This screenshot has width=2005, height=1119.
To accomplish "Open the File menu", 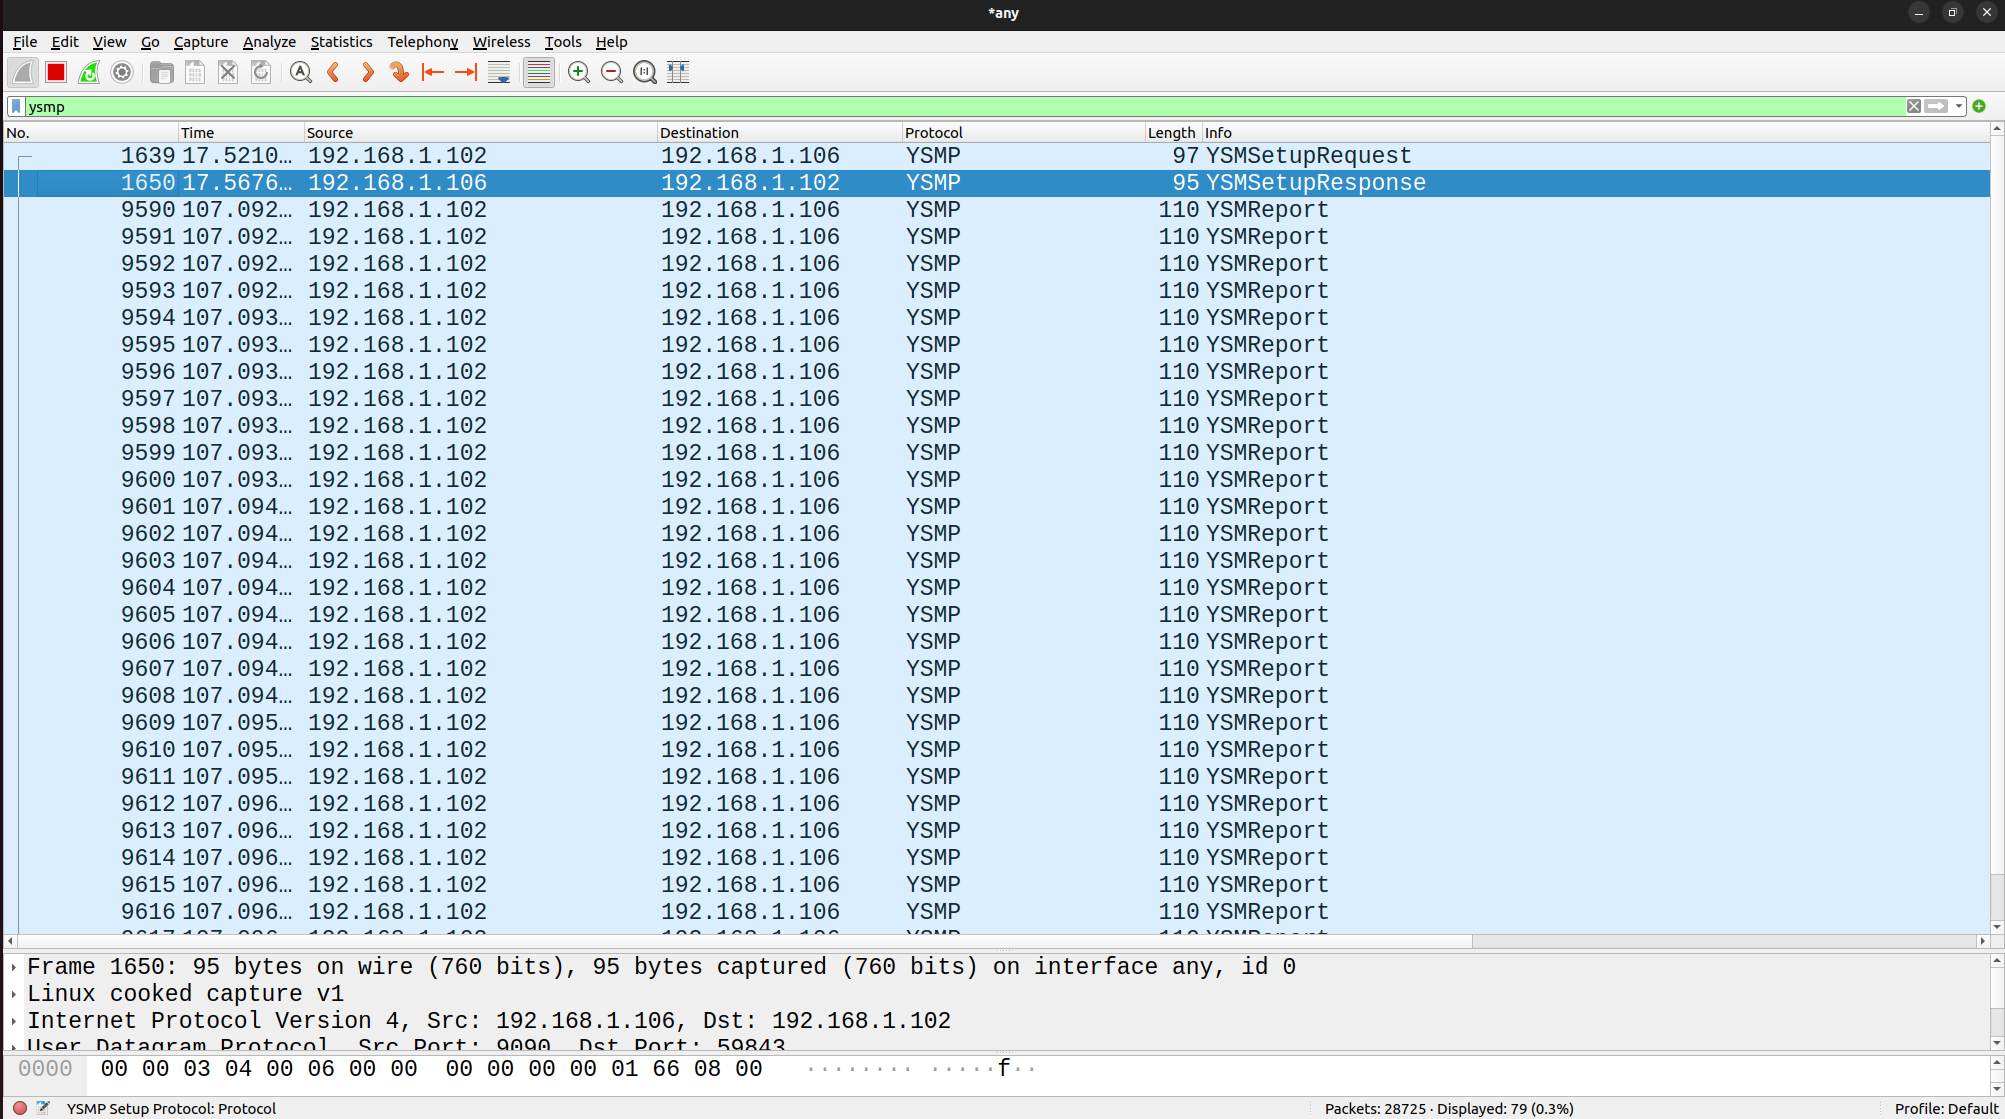I will pos(25,42).
